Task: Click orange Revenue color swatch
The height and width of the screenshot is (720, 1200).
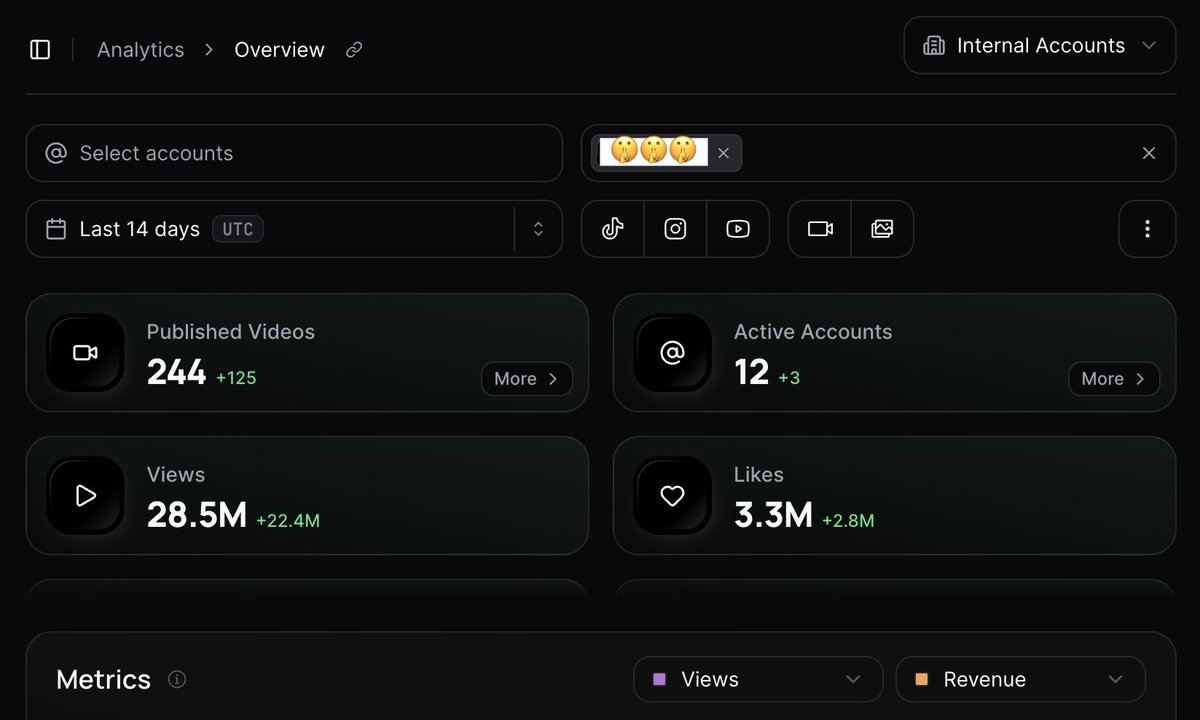Action: point(921,679)
